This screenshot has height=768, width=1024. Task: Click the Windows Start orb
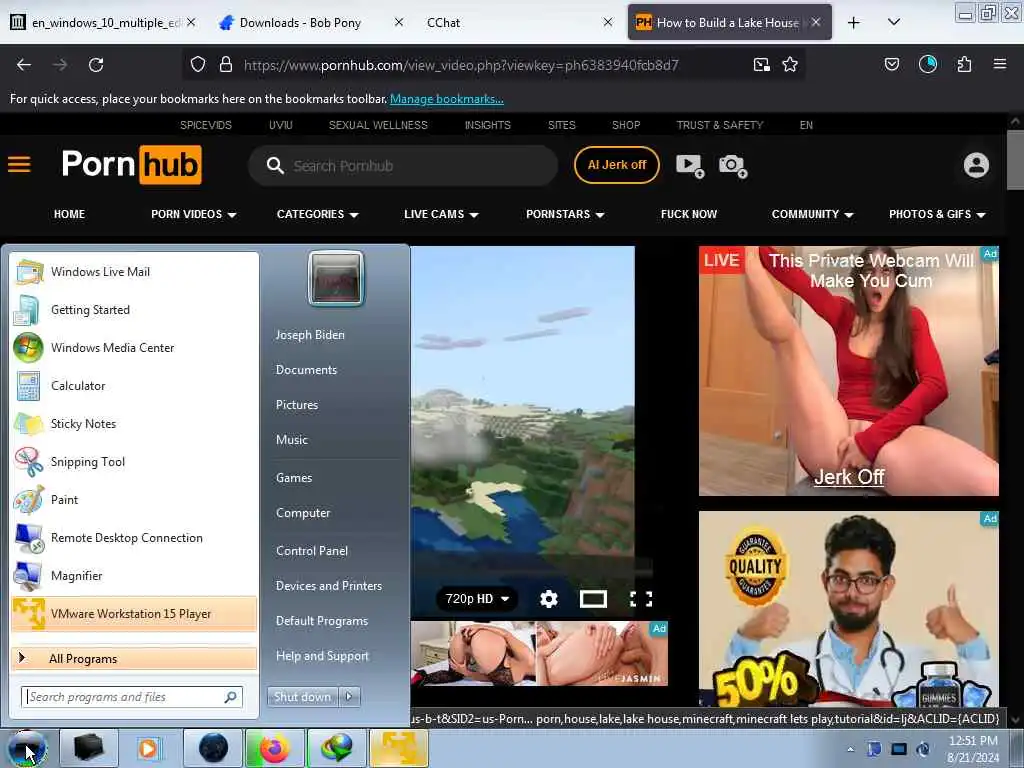coord(27,748)
